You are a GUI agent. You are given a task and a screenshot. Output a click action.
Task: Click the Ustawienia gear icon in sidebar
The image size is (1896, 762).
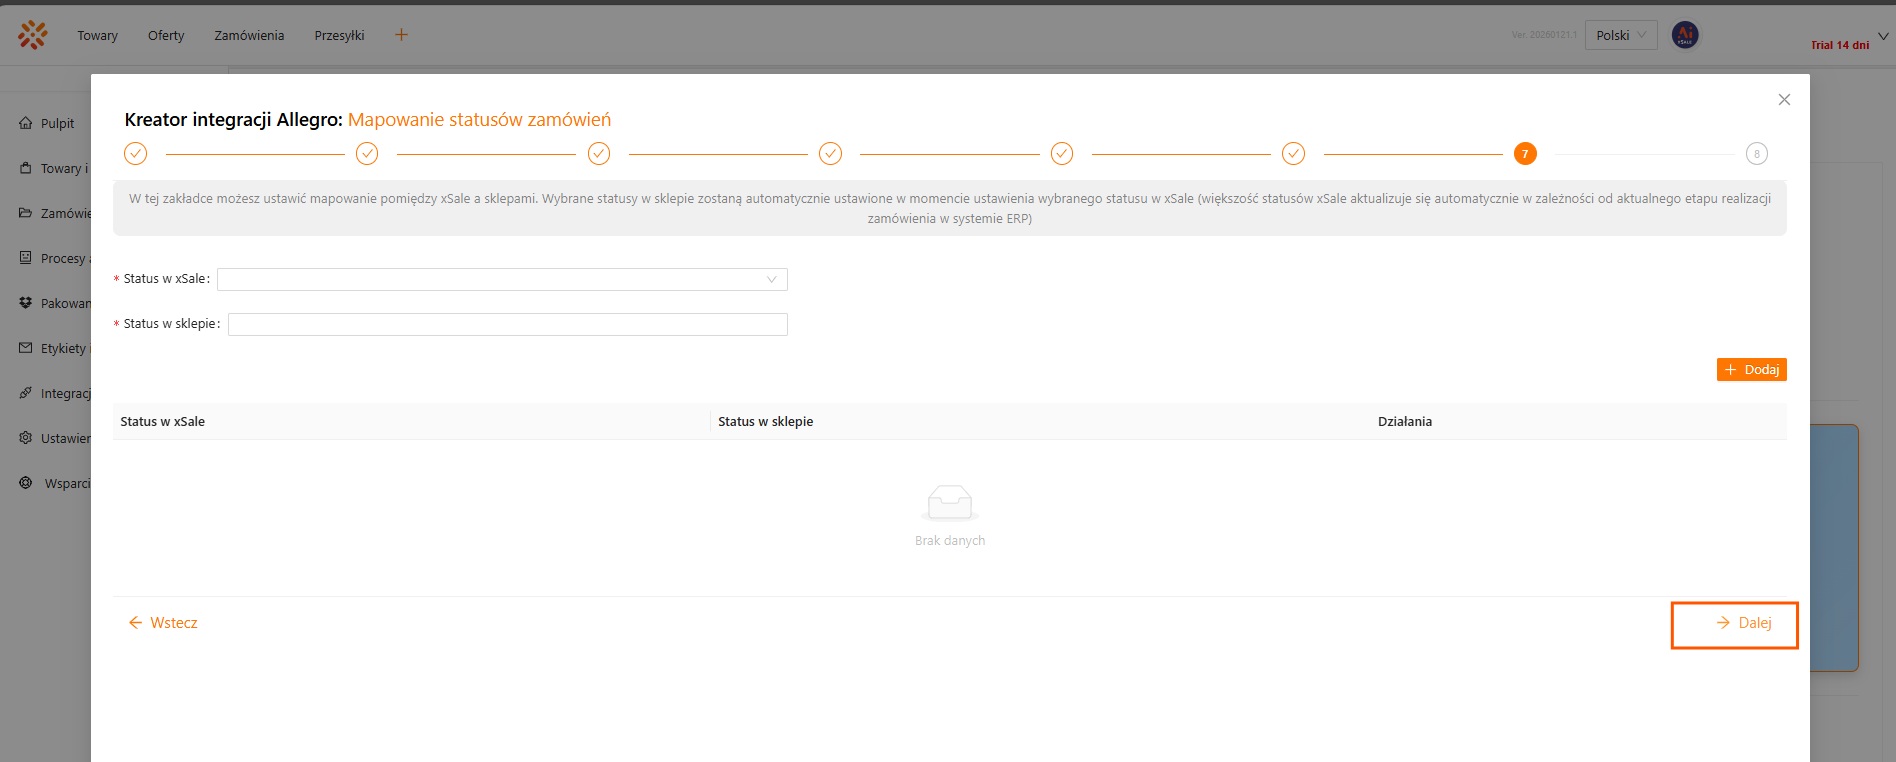click(x=26, y=438)
